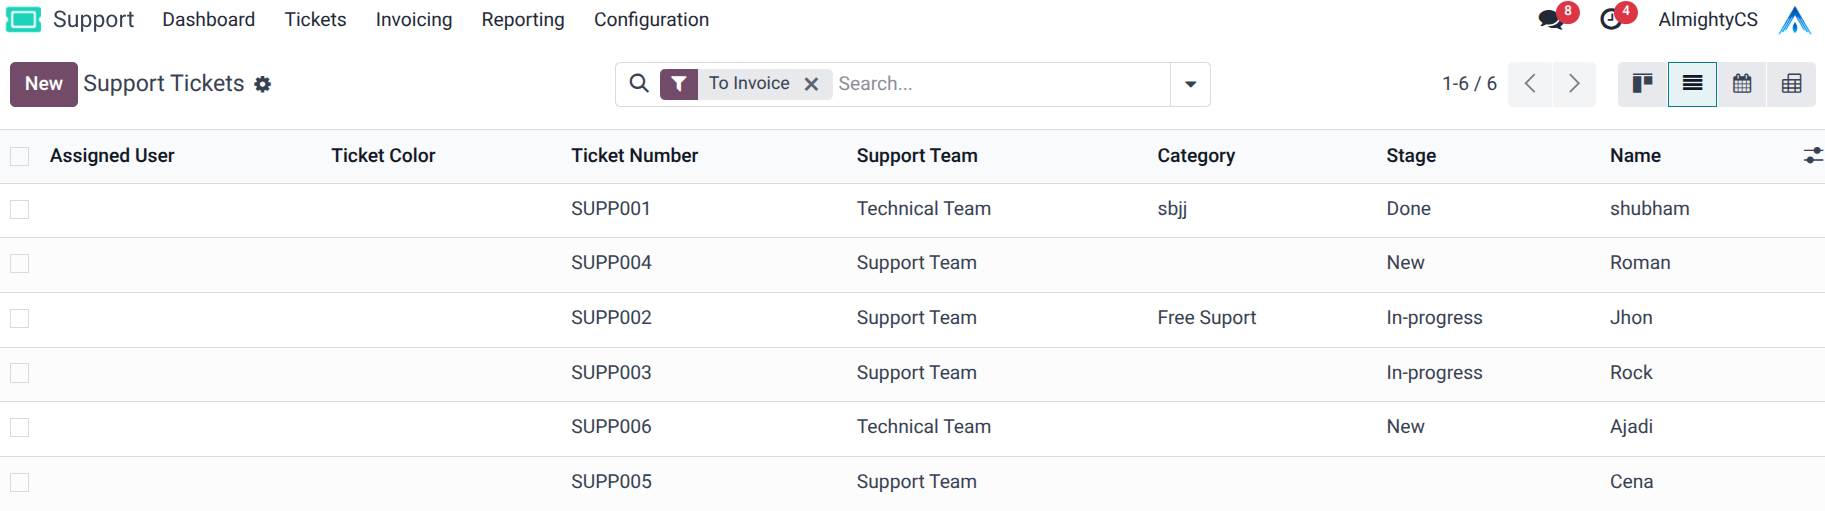
Task: Open the conversations chat bubble icon
Action: [1551, 19]
